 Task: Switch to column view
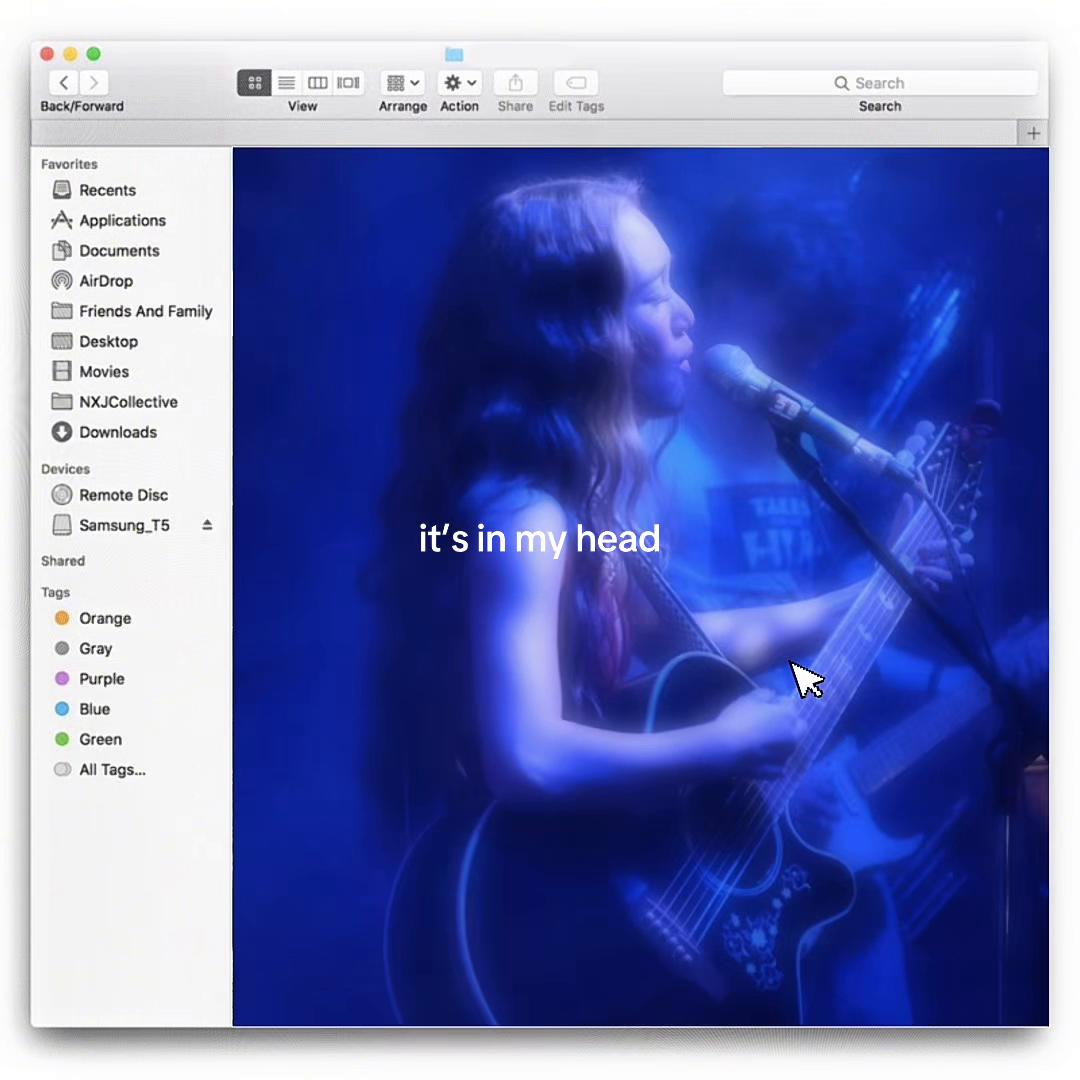click(317, 83)
